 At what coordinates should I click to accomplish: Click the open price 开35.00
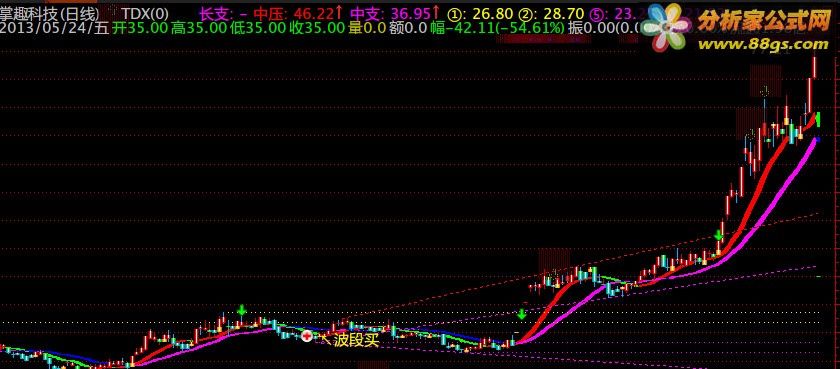click(139, 28)
